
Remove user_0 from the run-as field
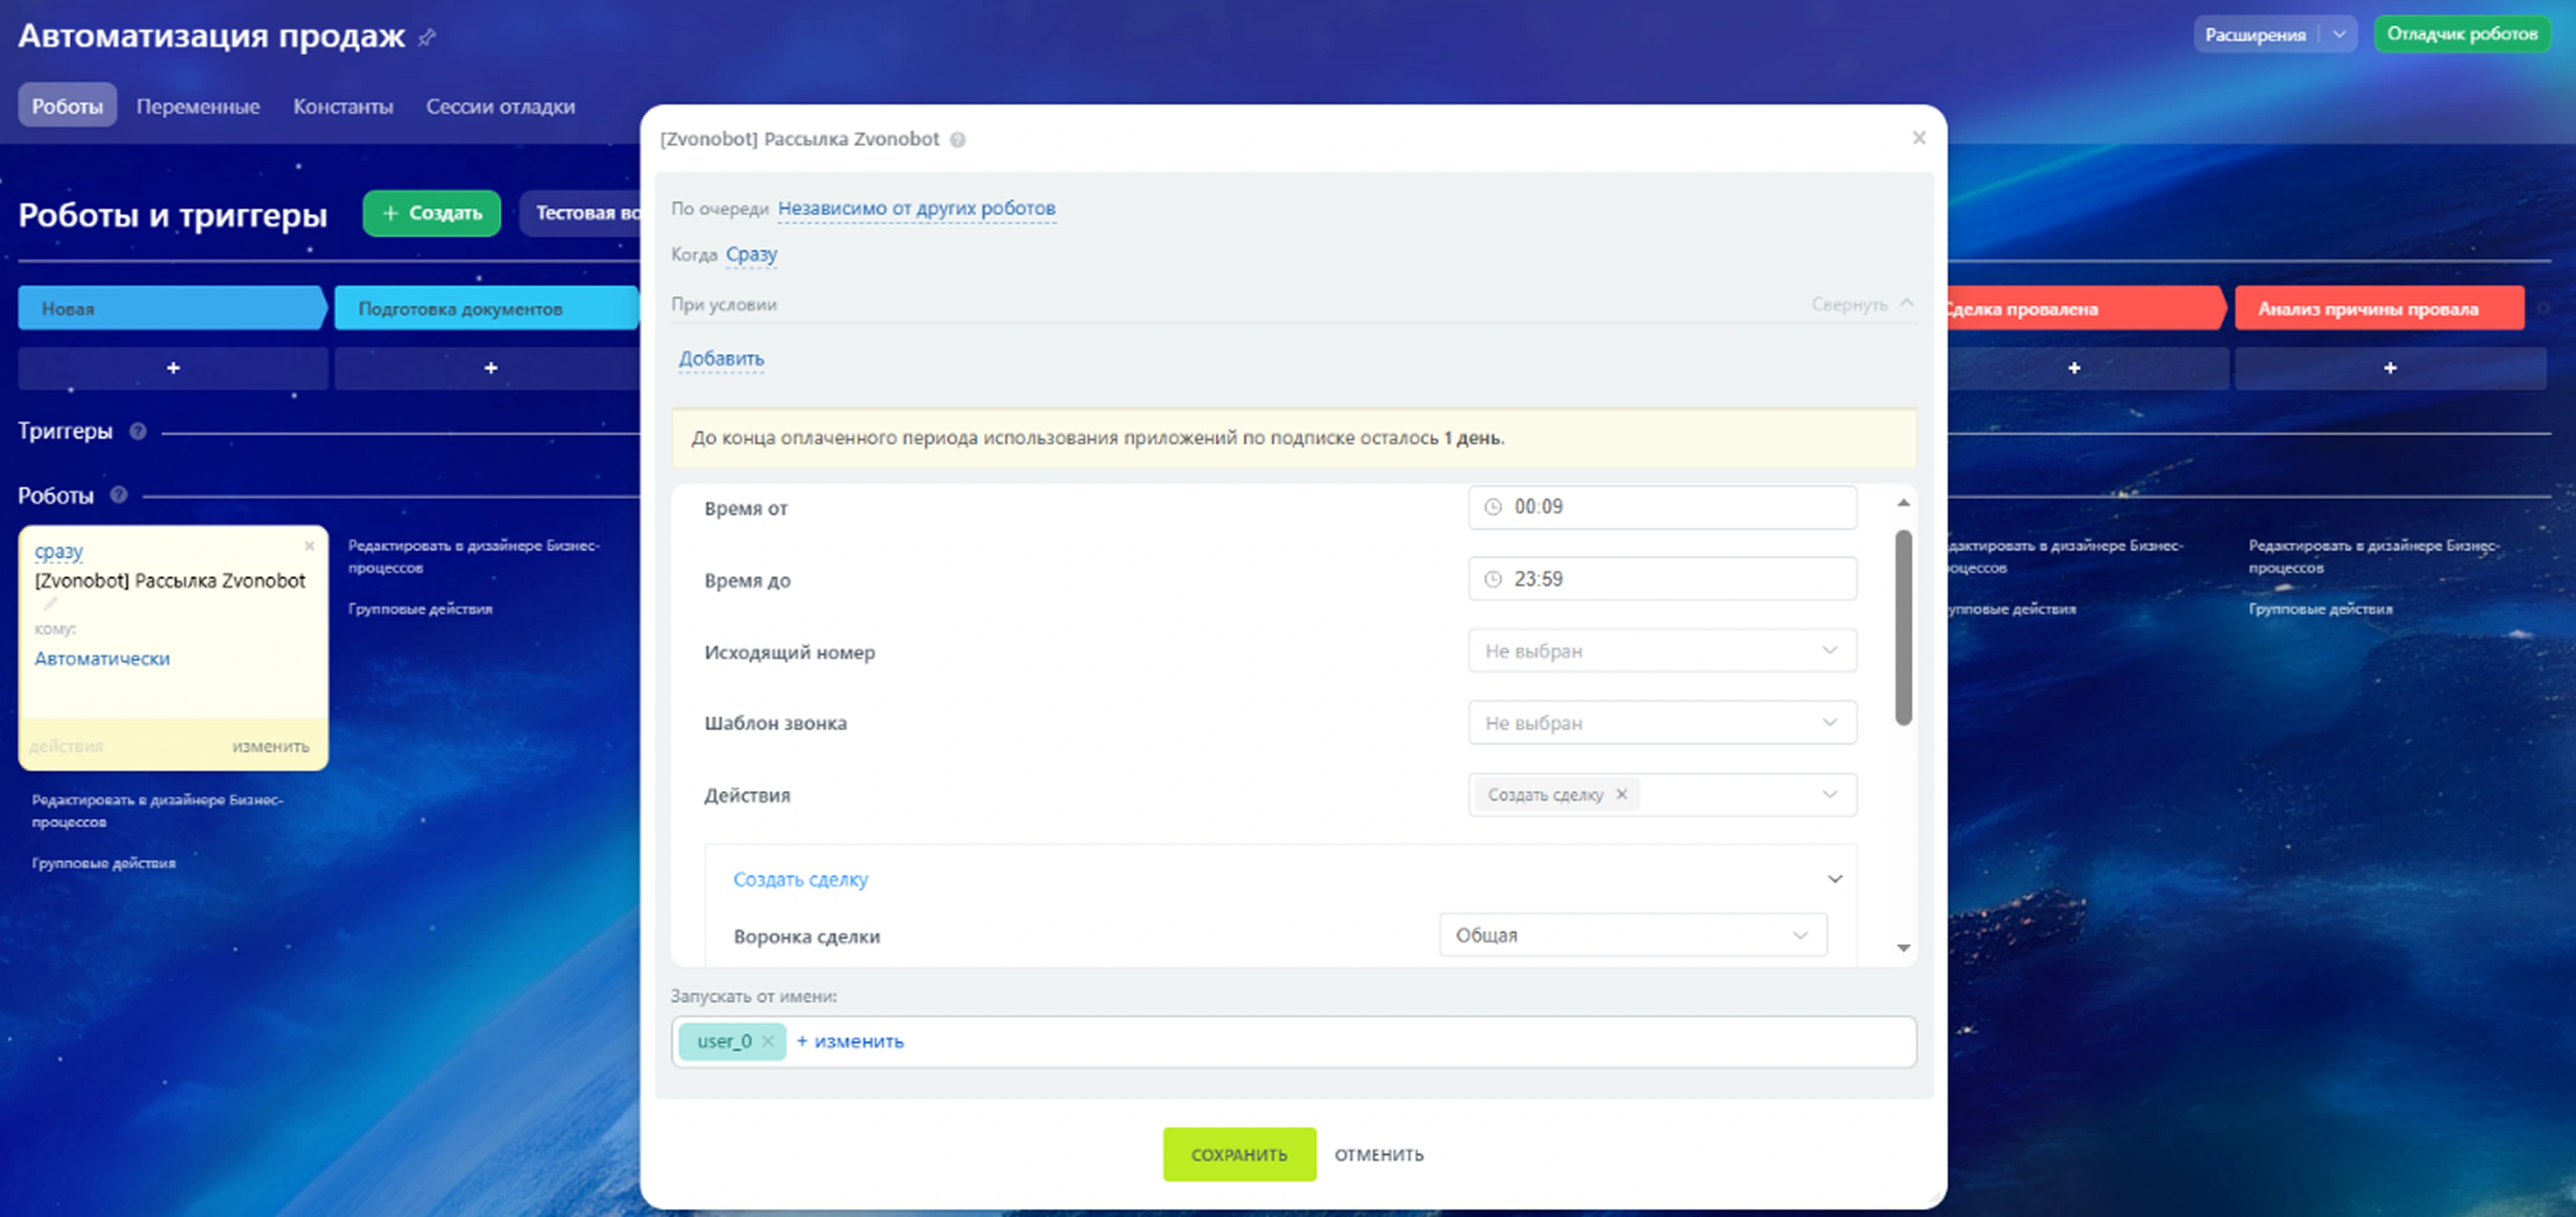(x=767, y=1041)
